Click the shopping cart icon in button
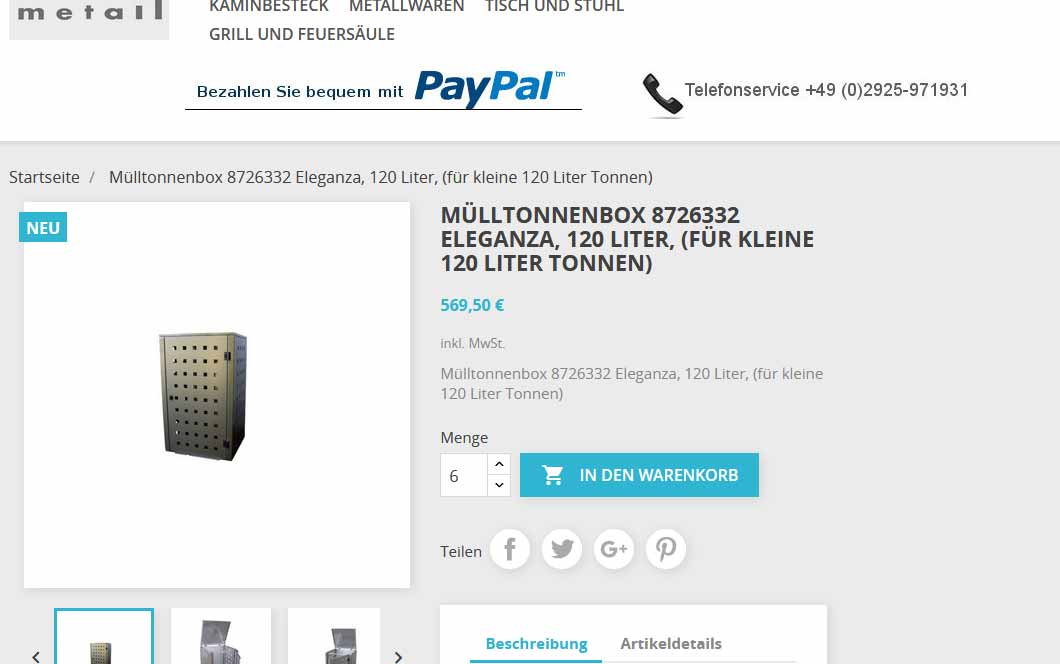Image resolution: width=1060 pixels, height=664 pixels. coord(552,475)
